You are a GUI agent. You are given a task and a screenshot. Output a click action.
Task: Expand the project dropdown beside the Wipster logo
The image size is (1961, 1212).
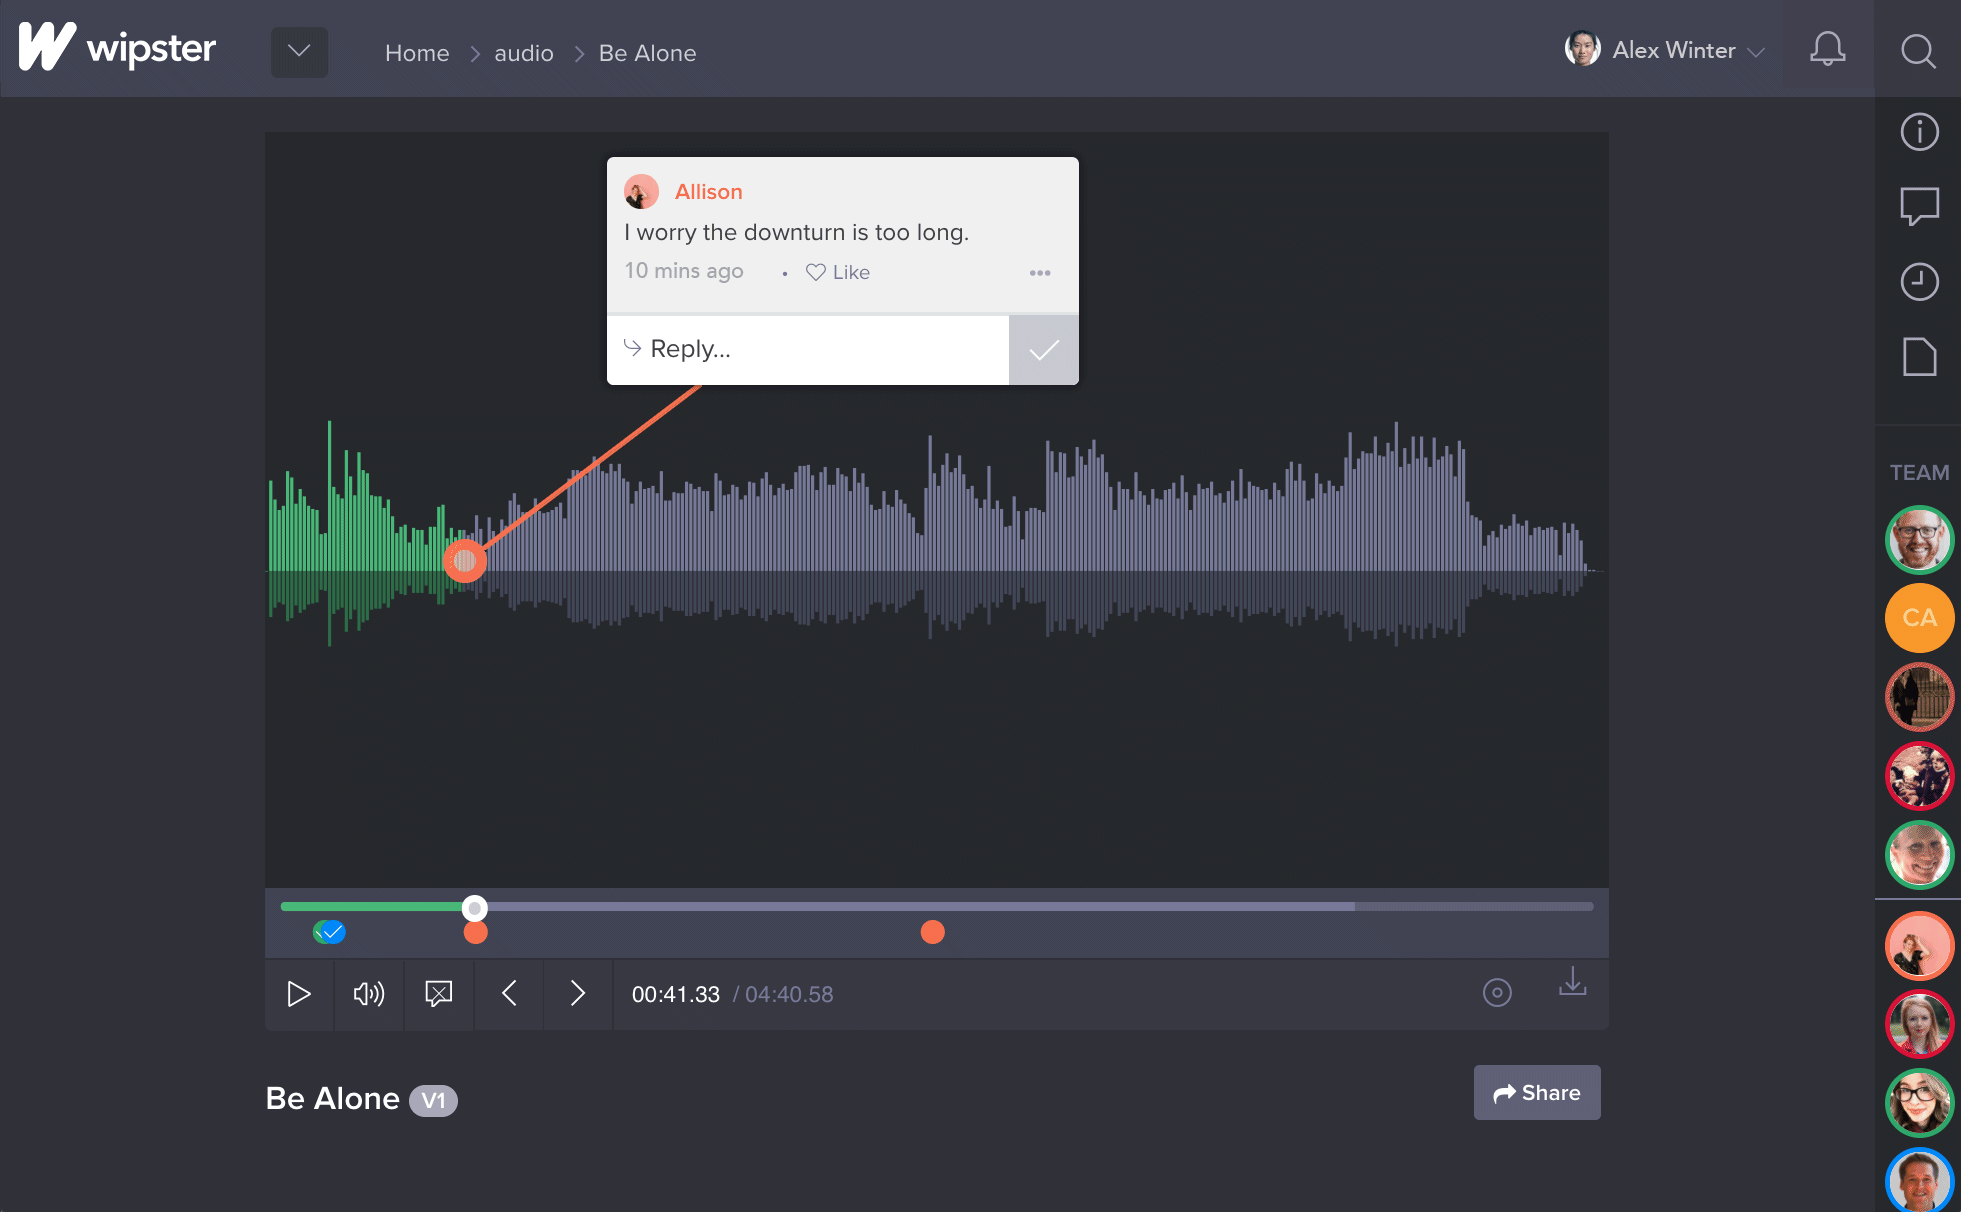[299, 52]
